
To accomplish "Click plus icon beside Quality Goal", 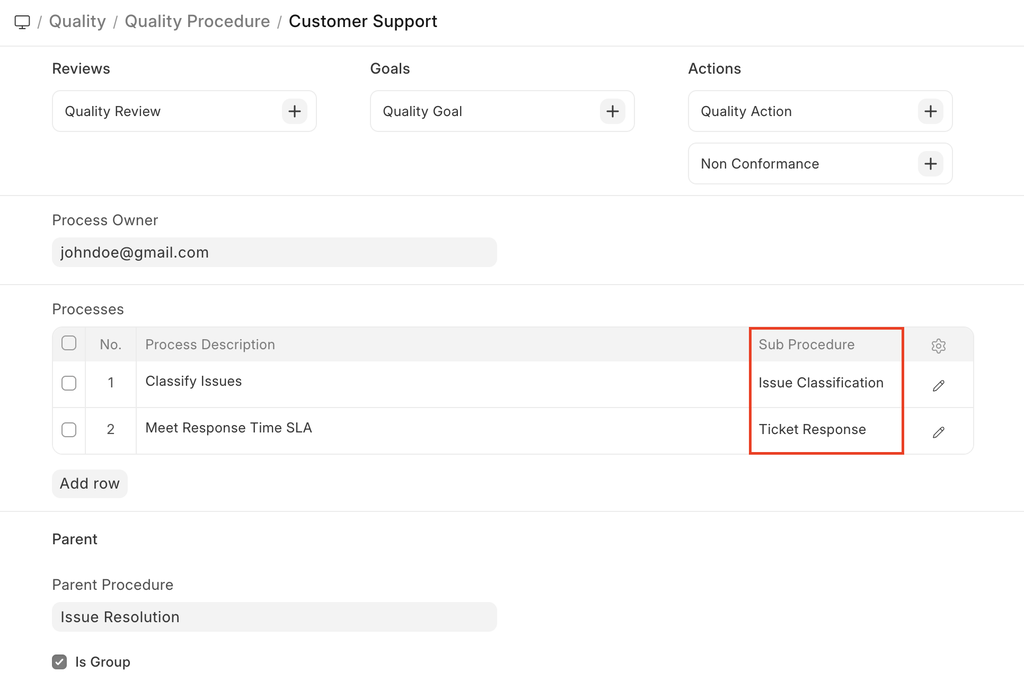I will pyautogui.click(x=612, y=111).
